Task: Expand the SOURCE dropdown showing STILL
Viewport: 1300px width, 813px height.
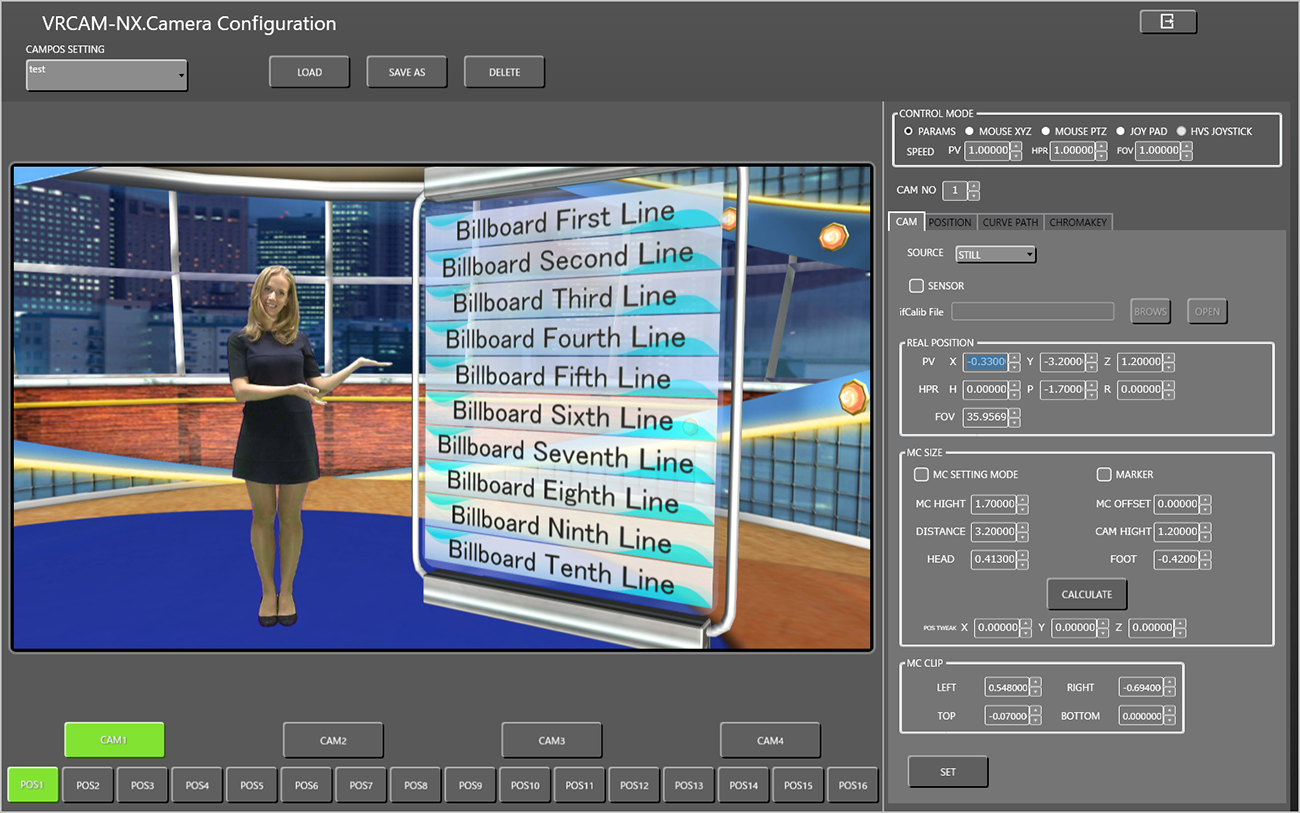Action: coord(995,254)
